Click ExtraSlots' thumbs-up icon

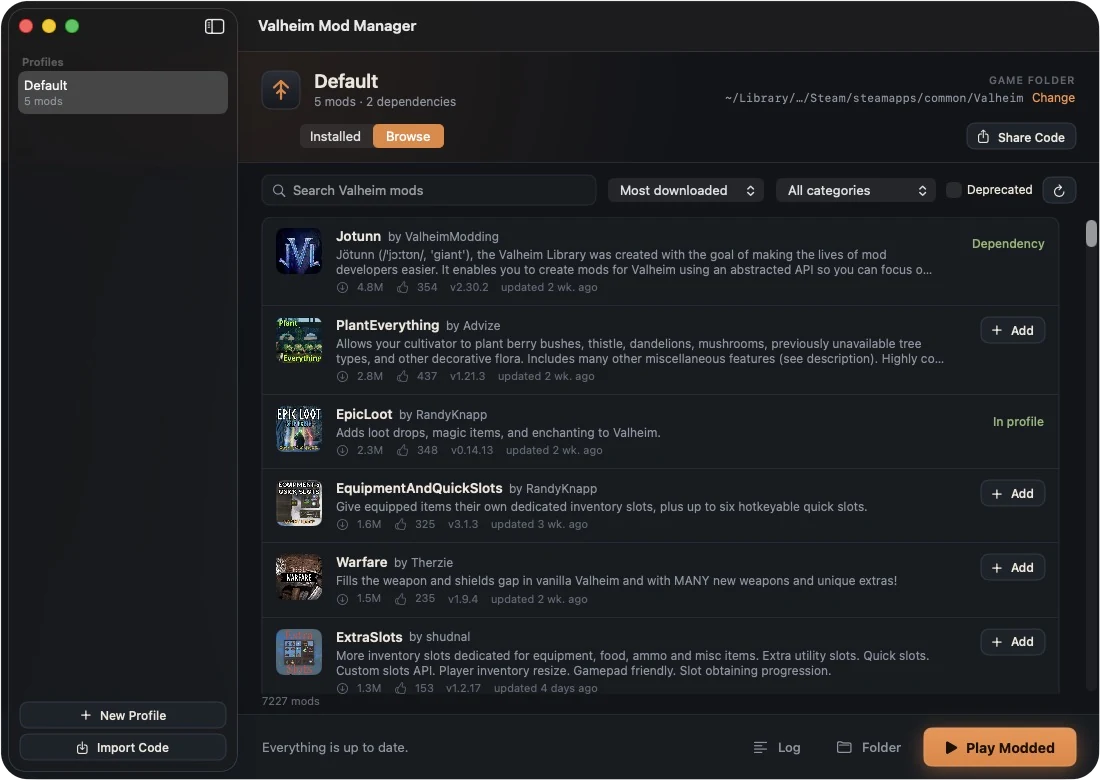pos(401,689)
